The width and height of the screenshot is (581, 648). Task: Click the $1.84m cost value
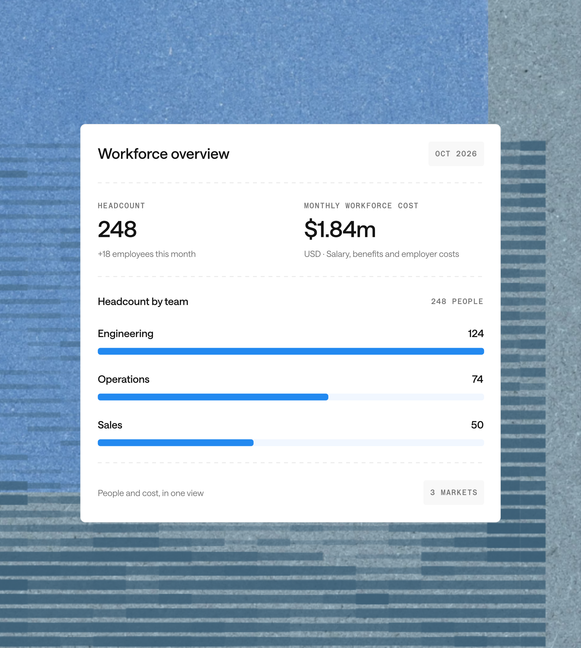tap(340, 229)
